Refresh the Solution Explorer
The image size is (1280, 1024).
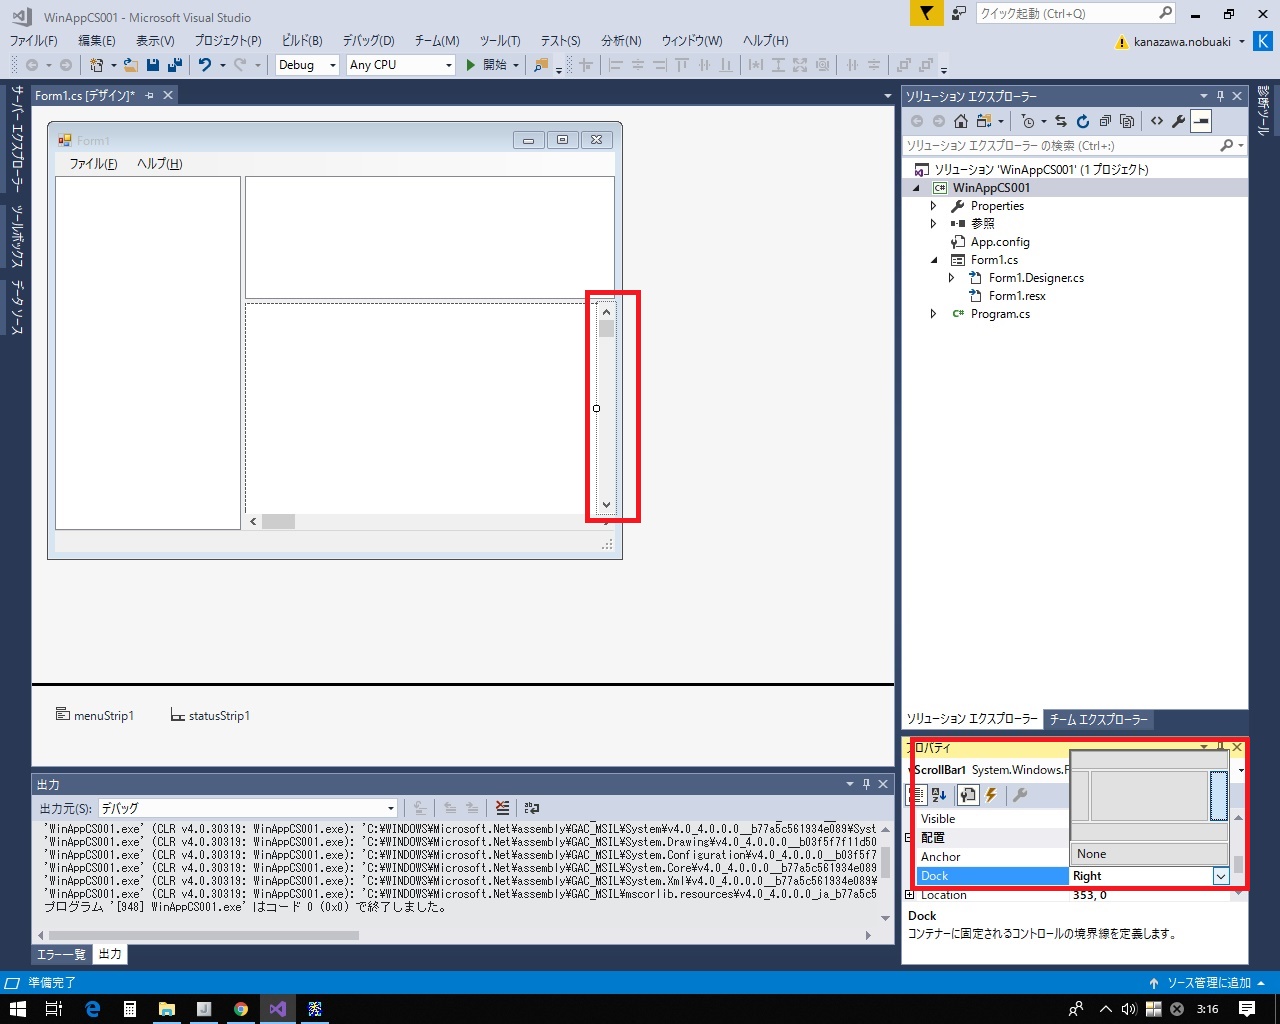(x=1082, y=121)
